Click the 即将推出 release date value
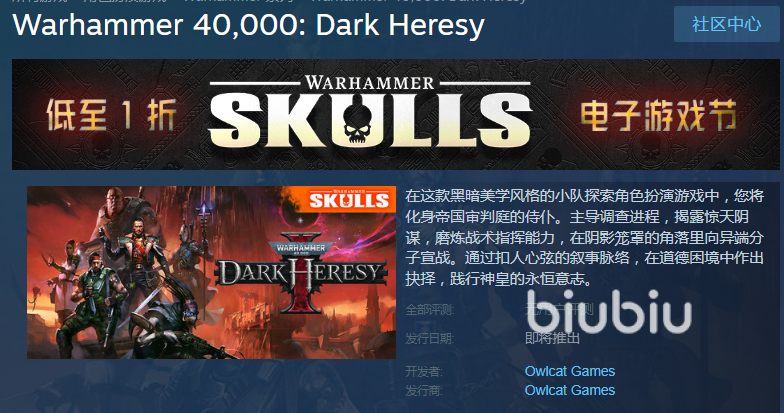This screenshot has width=784, height=413. (x=552, y=338)
